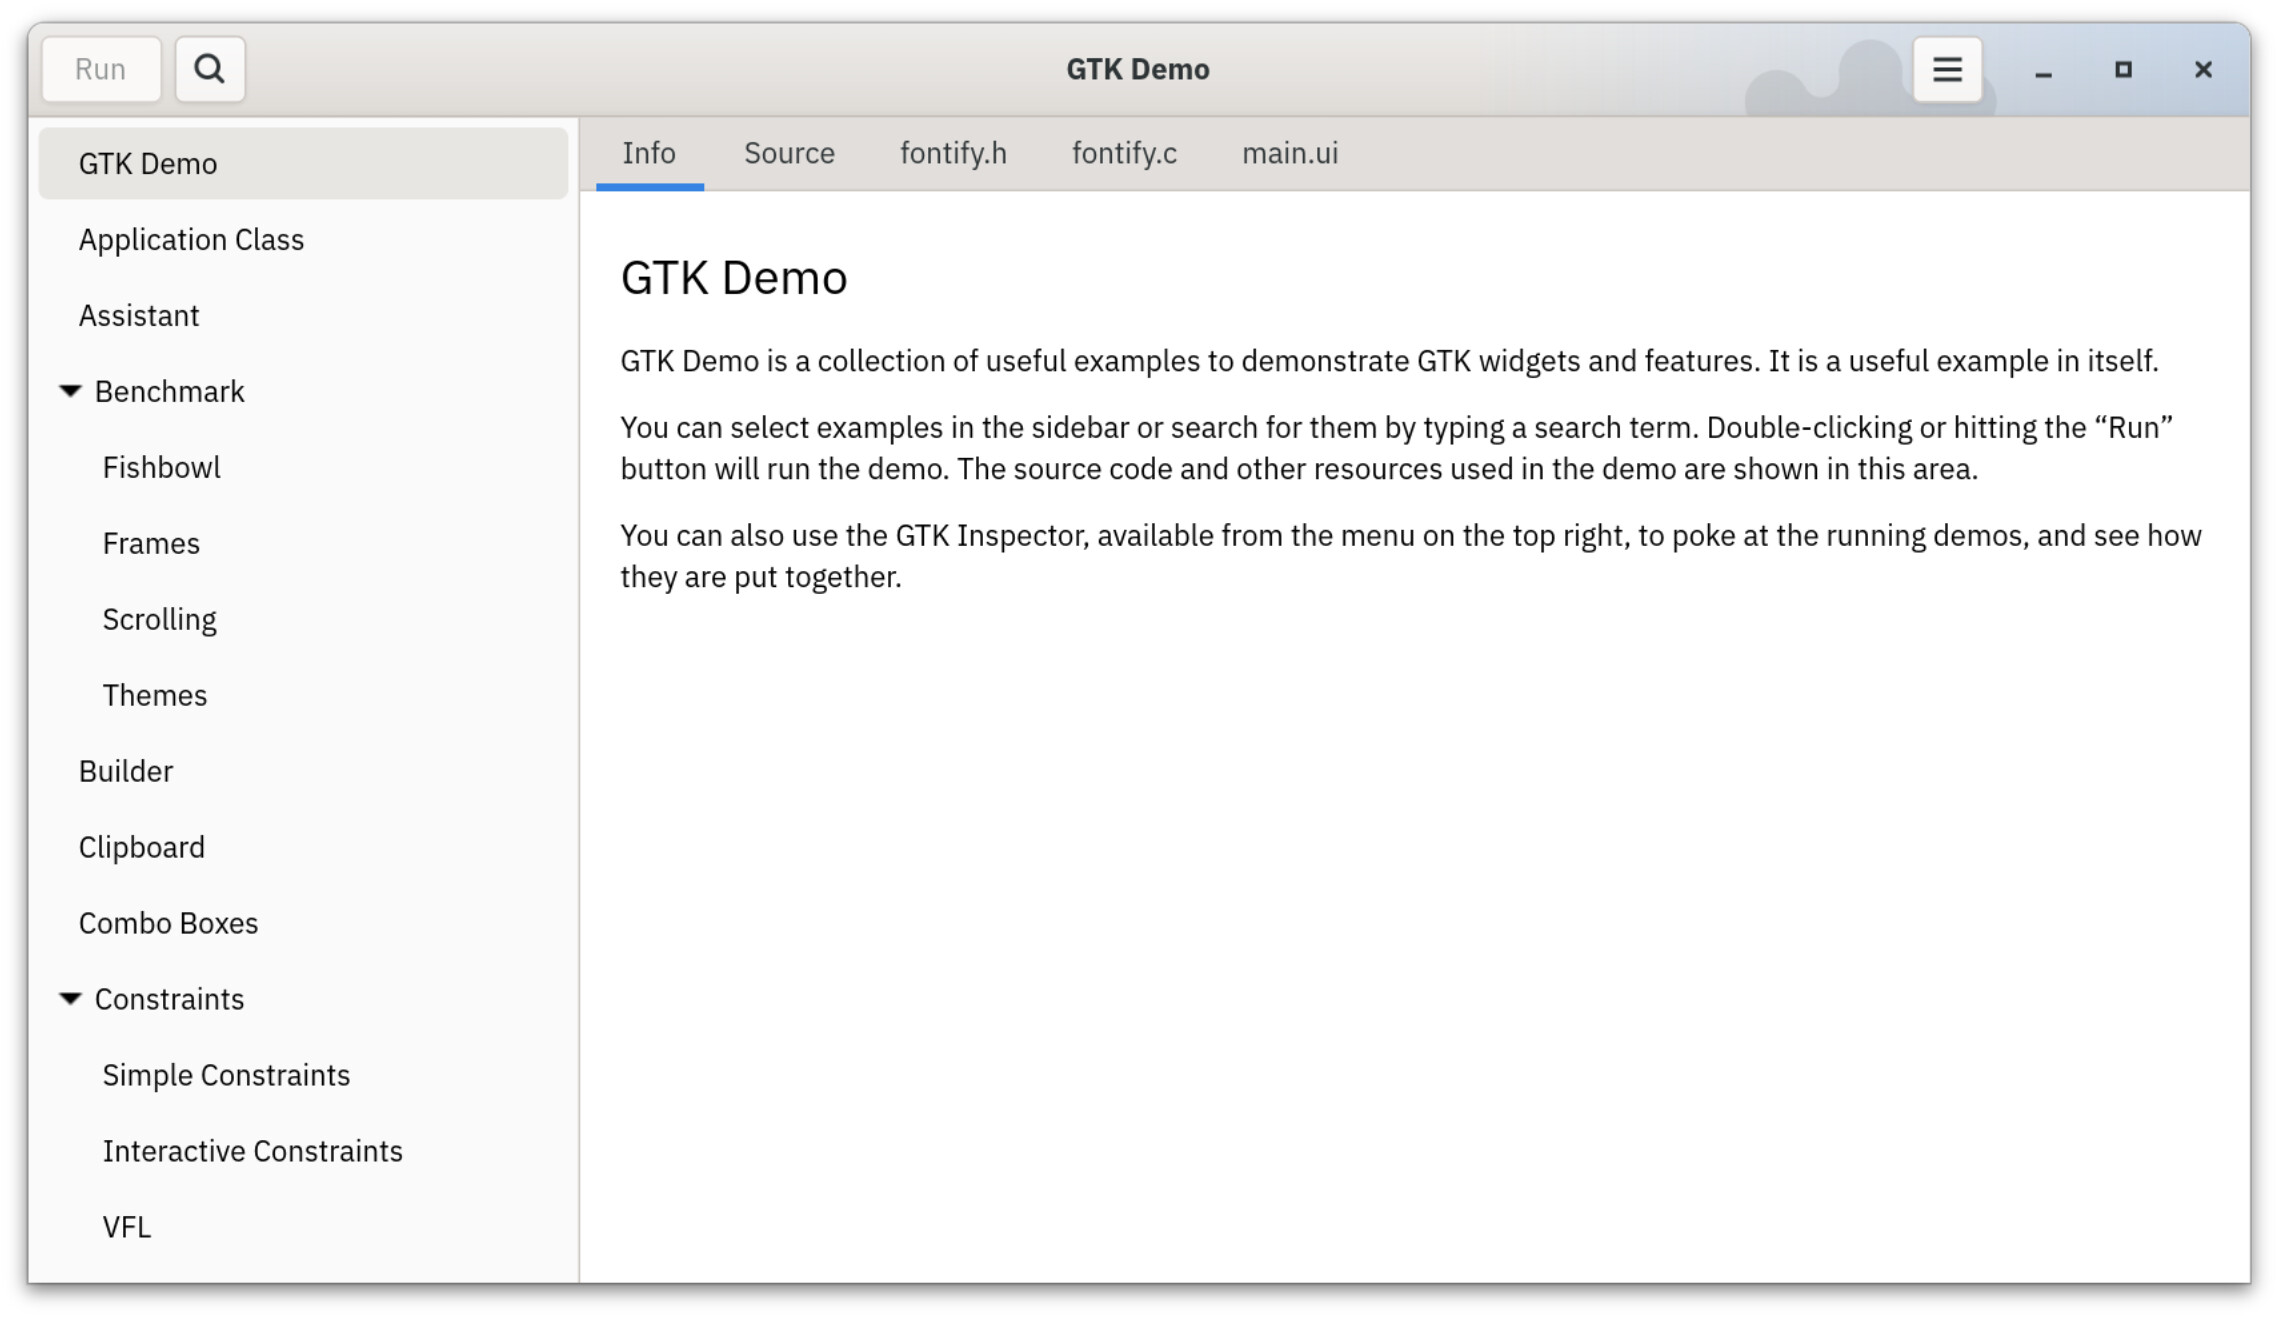Click the sentence describing useful examples collection
Screen dimensions: 2278x1318
(x=1188, y=360)
